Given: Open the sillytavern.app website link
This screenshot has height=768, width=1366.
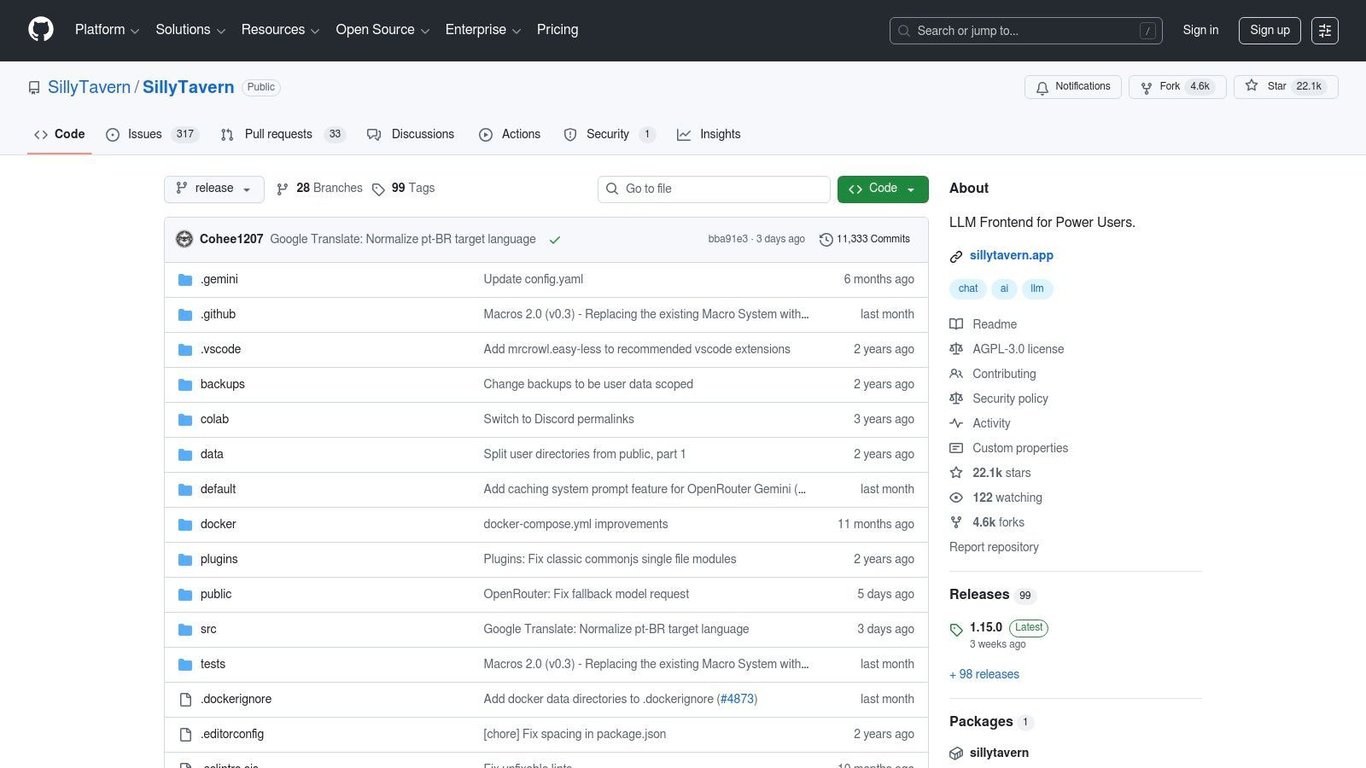Looking at the screenshot, I should (1011, 256).
